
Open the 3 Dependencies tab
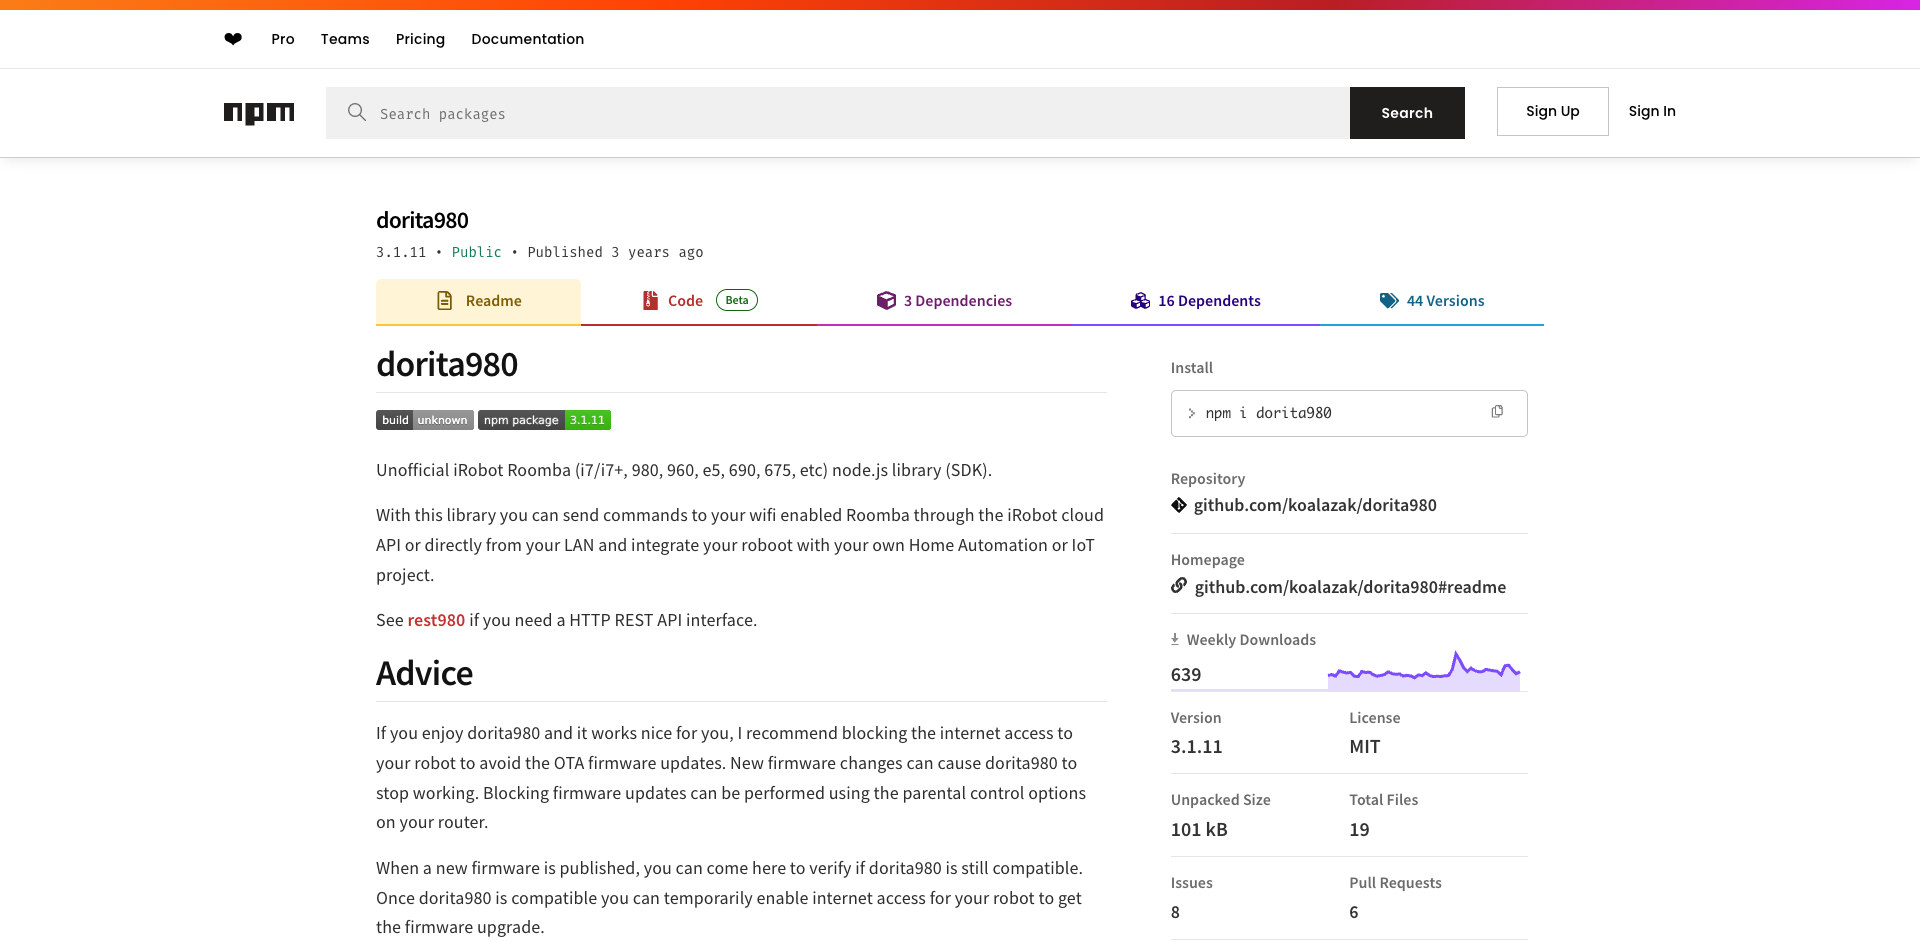tap(944, 301)
